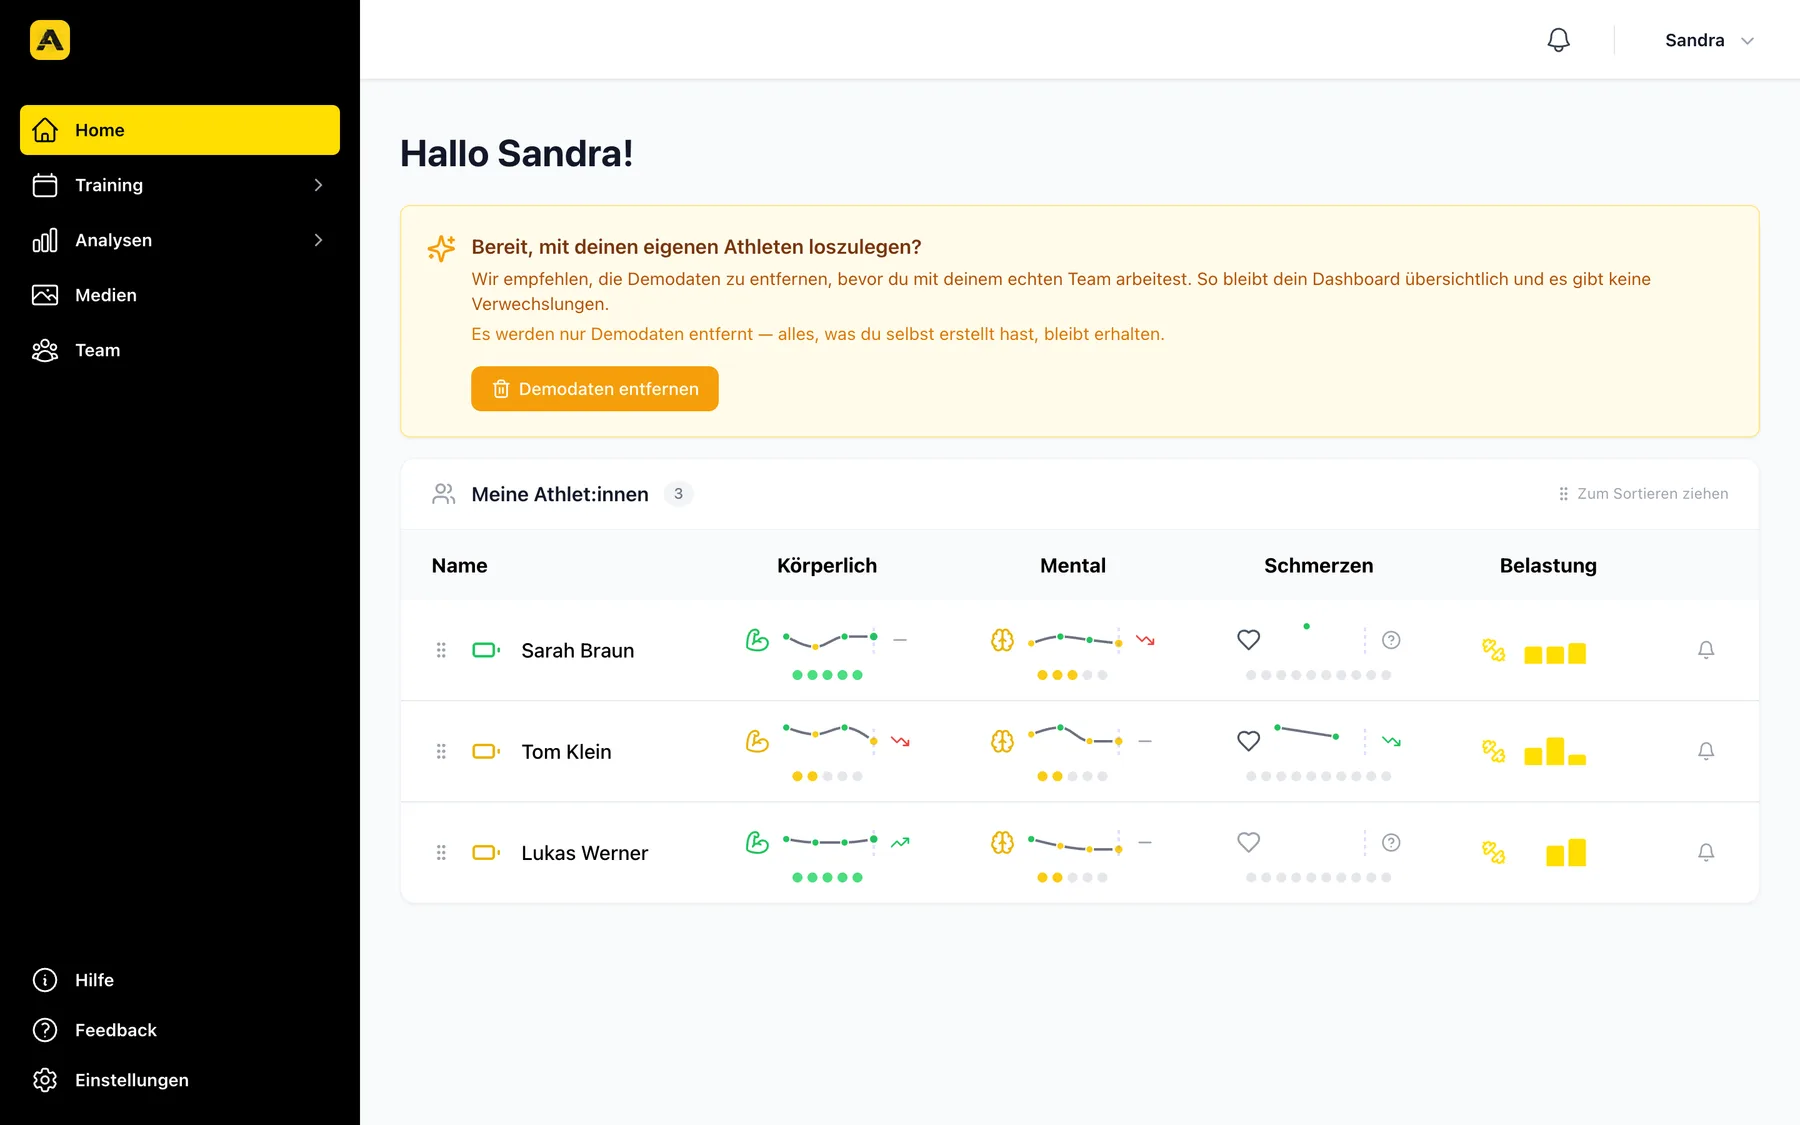Open the Feedback page
Viewport: 1800px width, 1125px height.
180,1030
